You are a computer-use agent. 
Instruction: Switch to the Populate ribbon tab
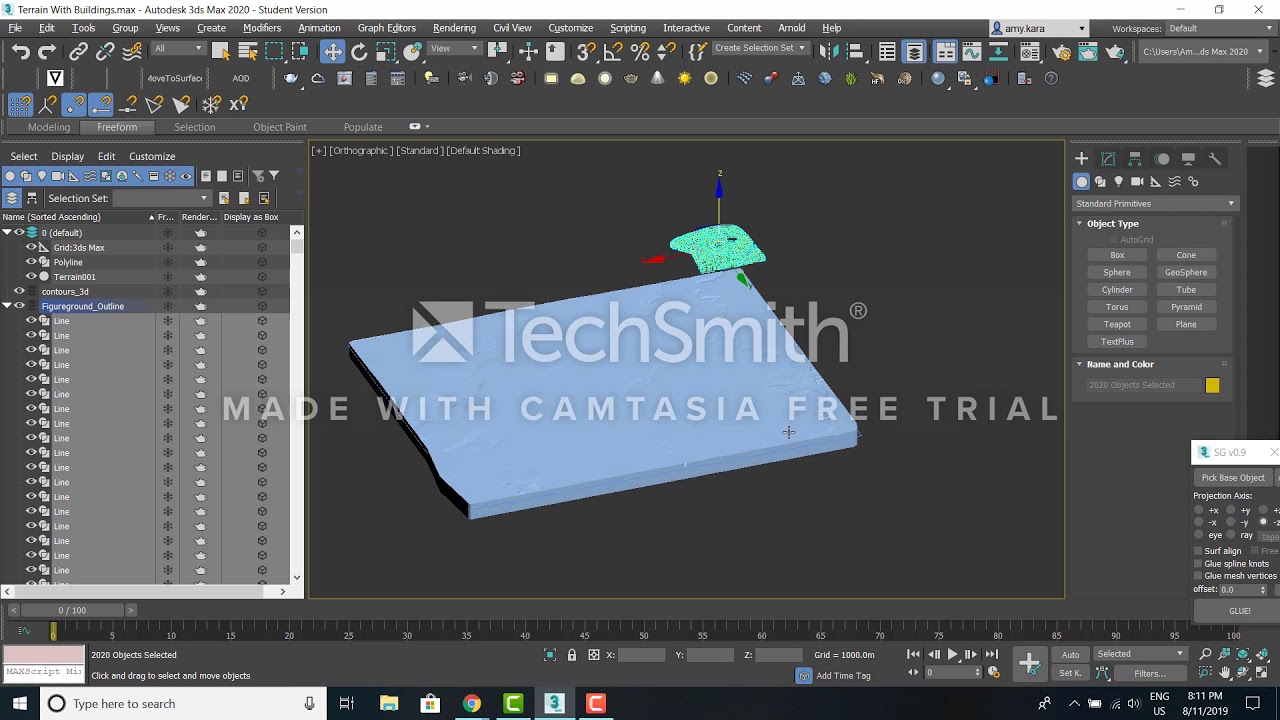(363, 127)
